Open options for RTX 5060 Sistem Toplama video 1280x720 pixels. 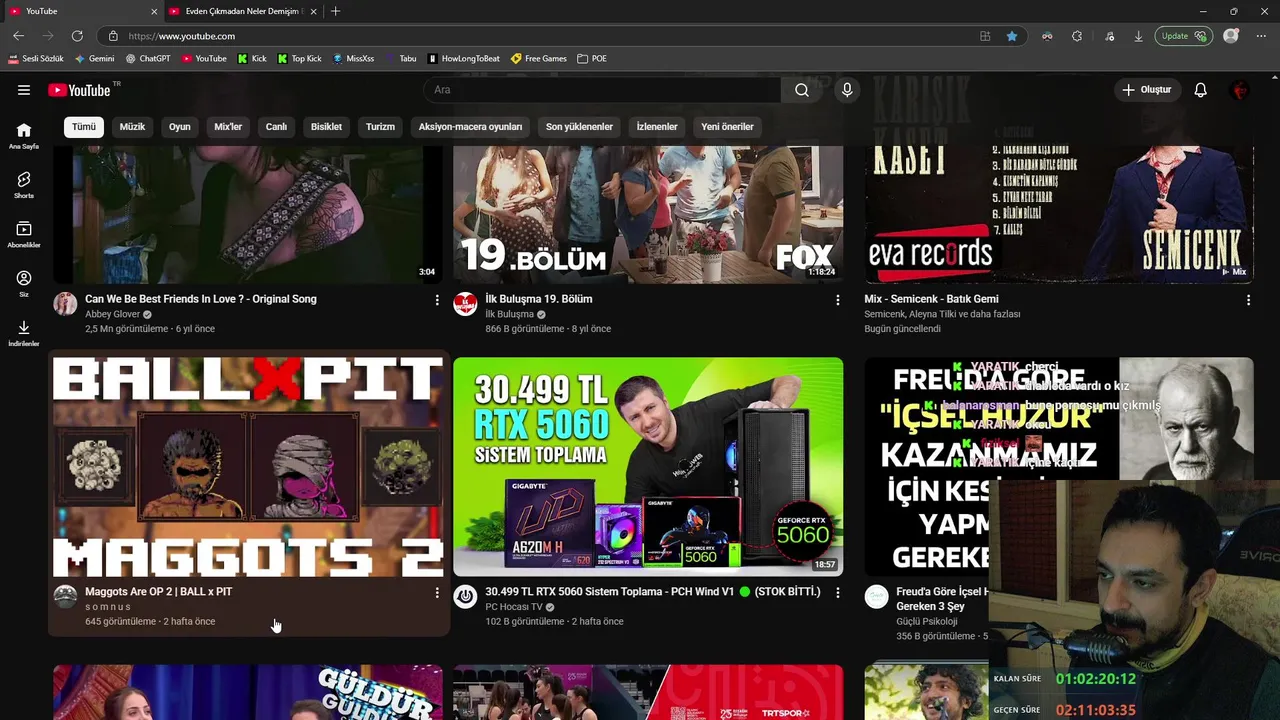click(838, 593)
